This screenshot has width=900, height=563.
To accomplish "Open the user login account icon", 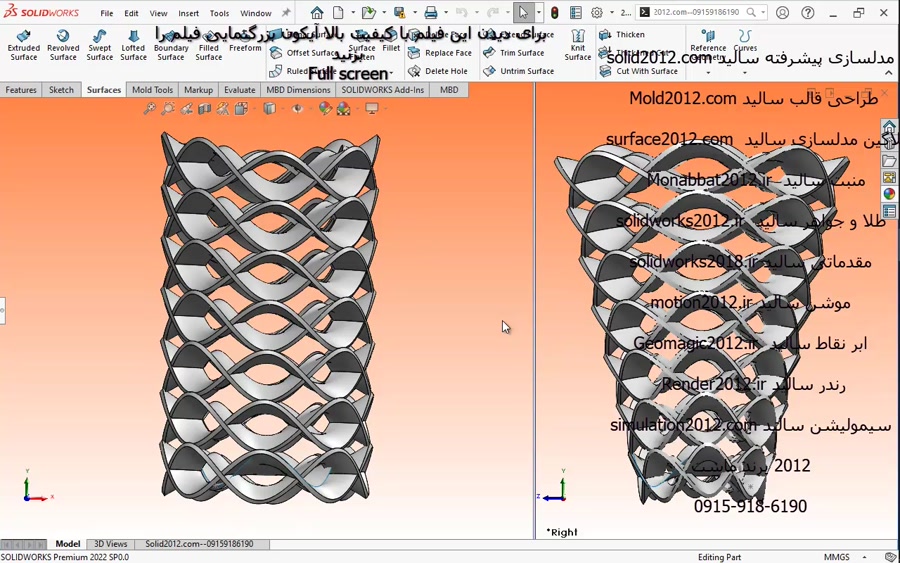I will pos(782,12).
